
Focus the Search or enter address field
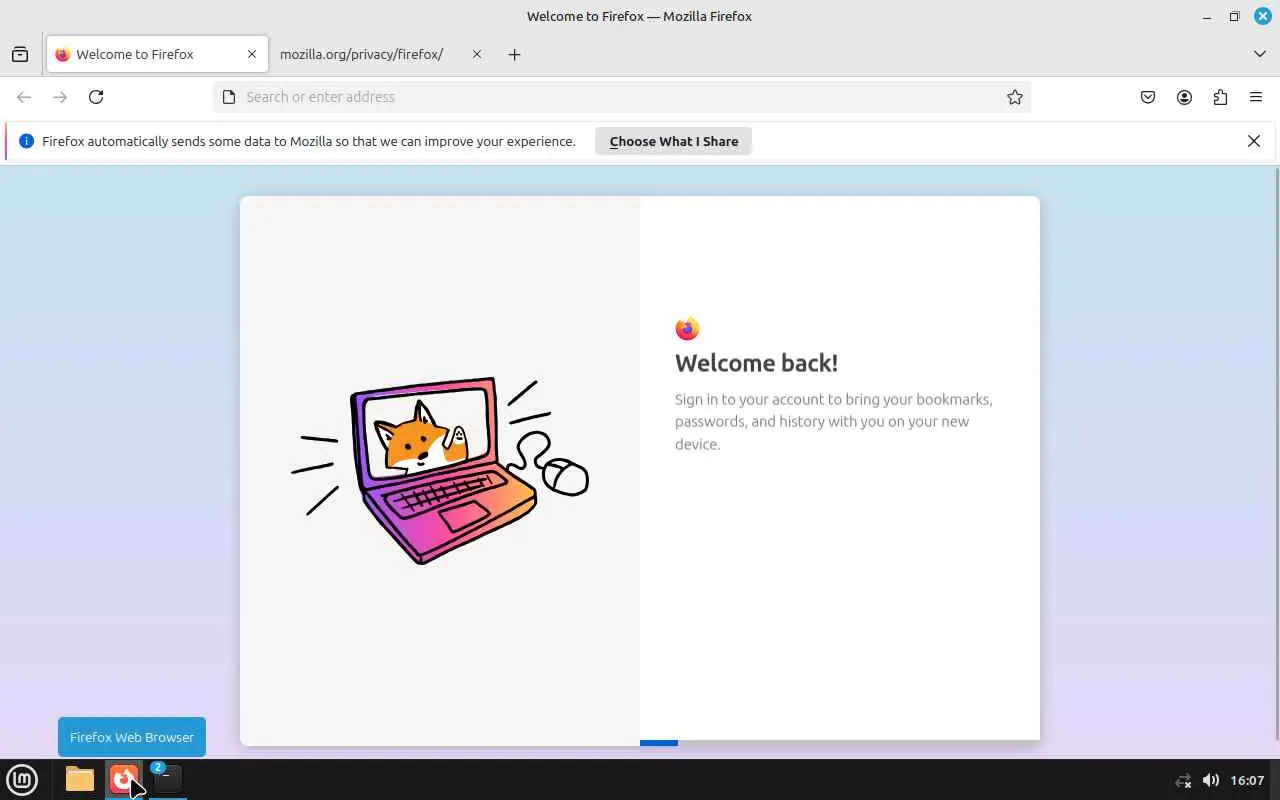[x=621, y=97]
